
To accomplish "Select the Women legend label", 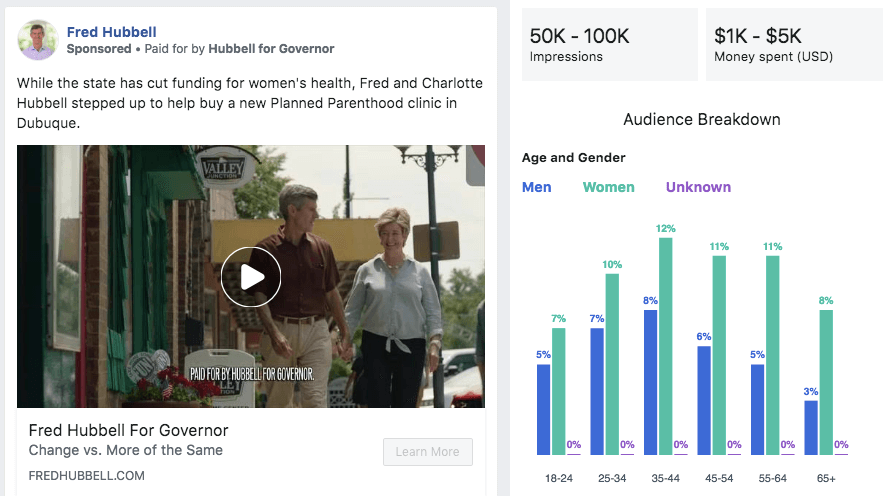I will pos(608,187).
